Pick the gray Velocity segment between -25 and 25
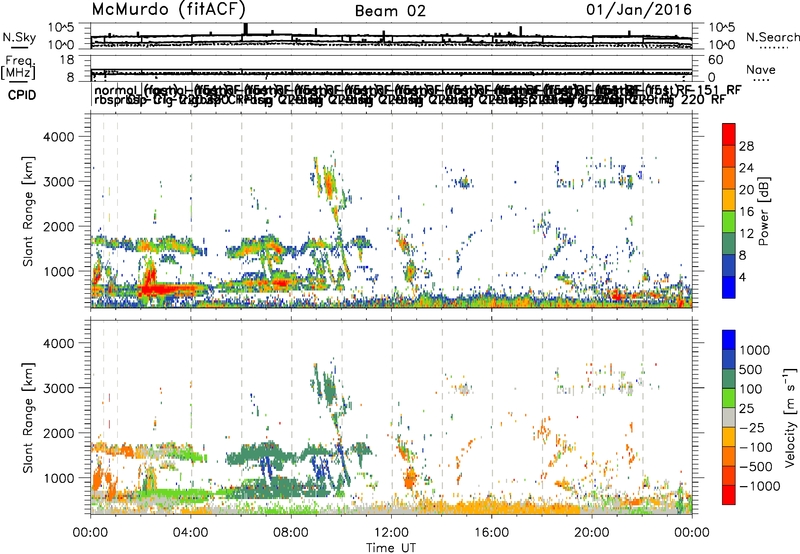The height and width of the screenshot is (554, 800). (x=729, y=417)
